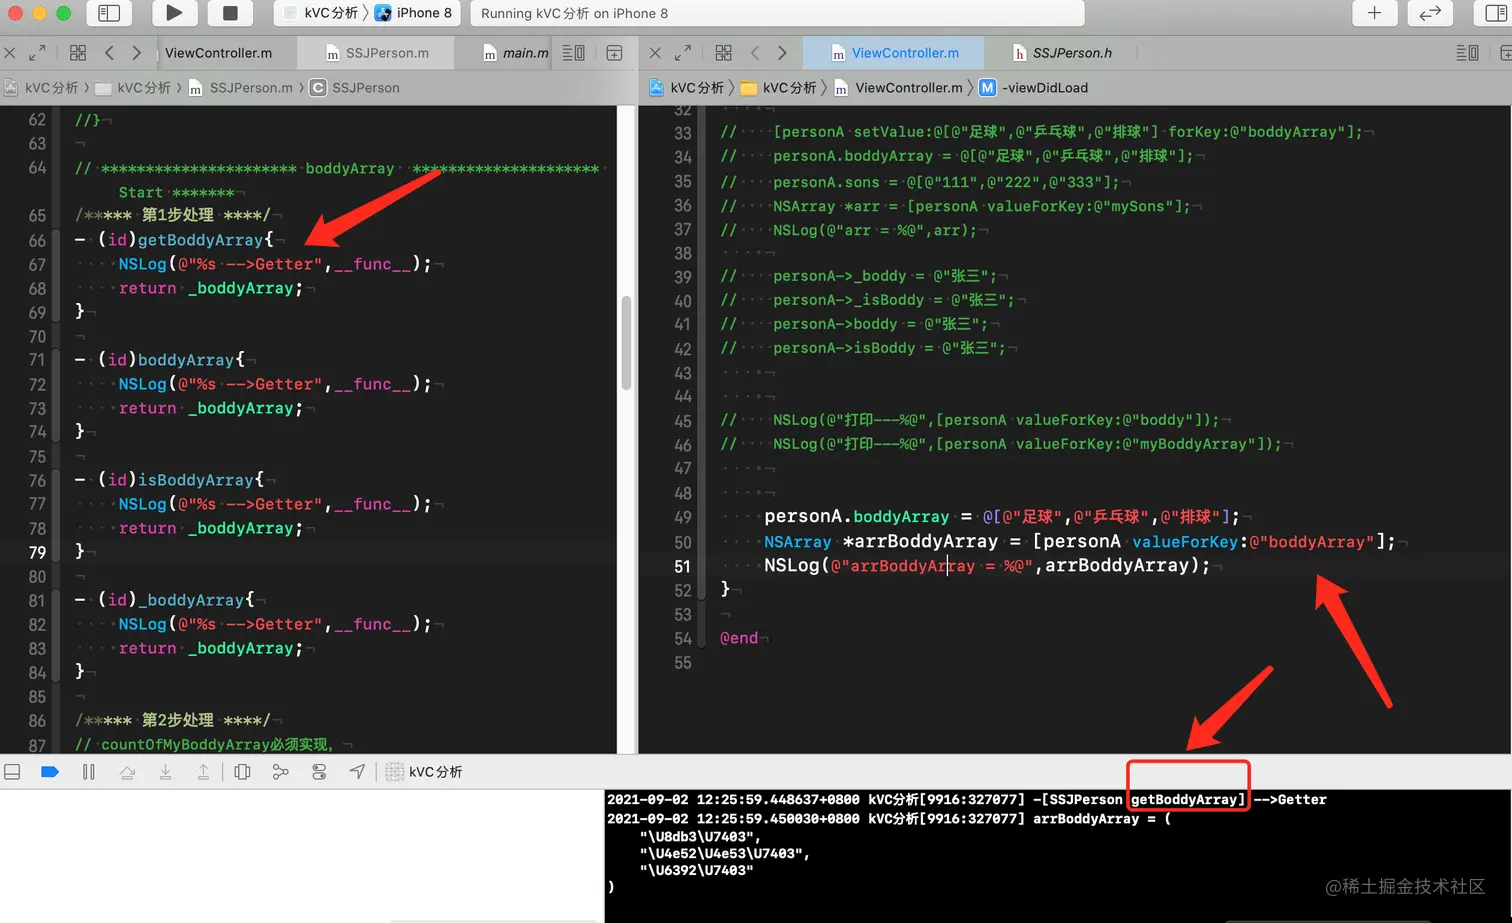Close the left editor pane

tap(10, 53)
